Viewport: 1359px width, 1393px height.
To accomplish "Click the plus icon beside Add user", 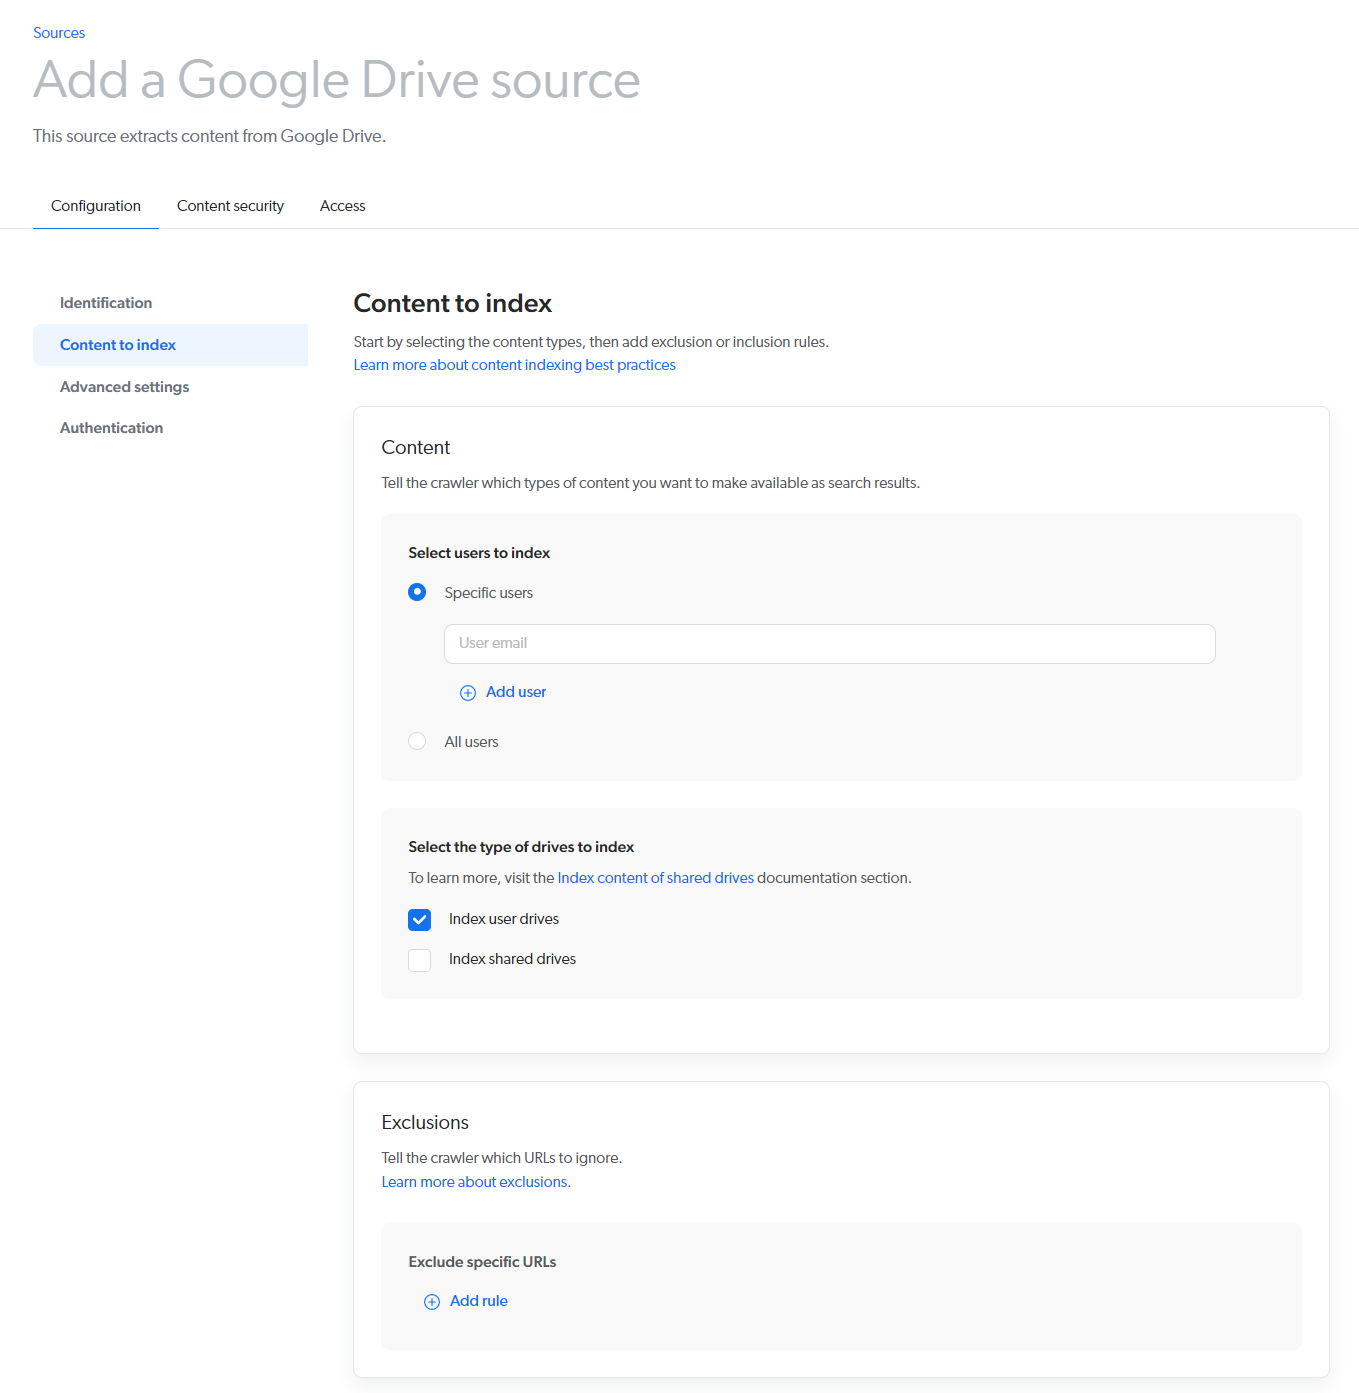I will point(467,693).
